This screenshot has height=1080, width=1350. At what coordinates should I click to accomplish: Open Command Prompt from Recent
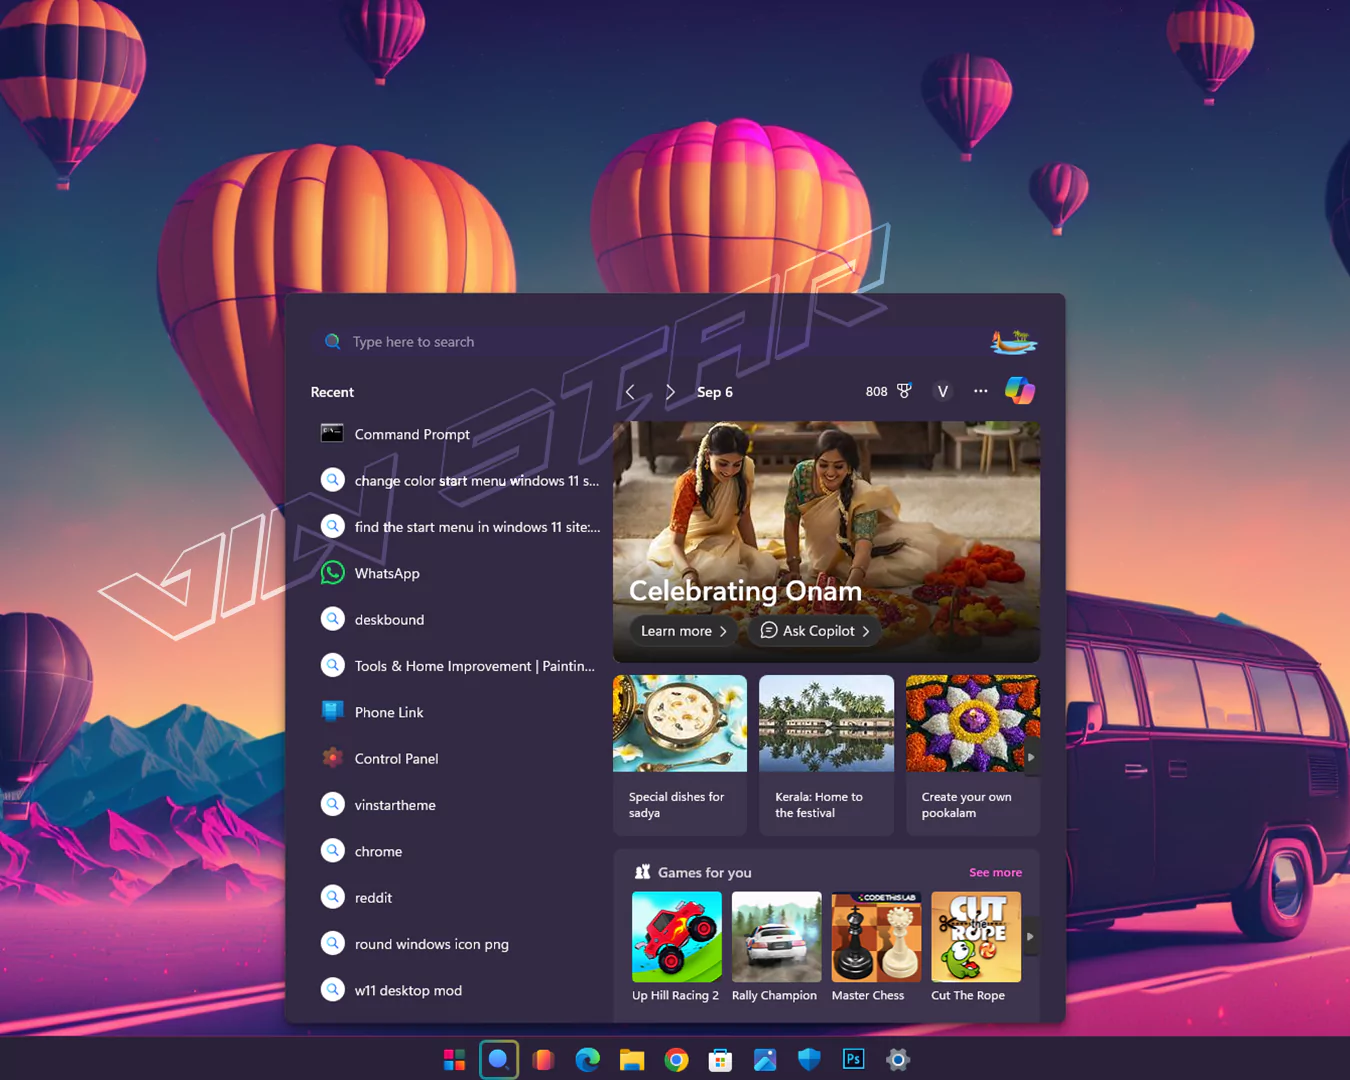coord(458,434)
